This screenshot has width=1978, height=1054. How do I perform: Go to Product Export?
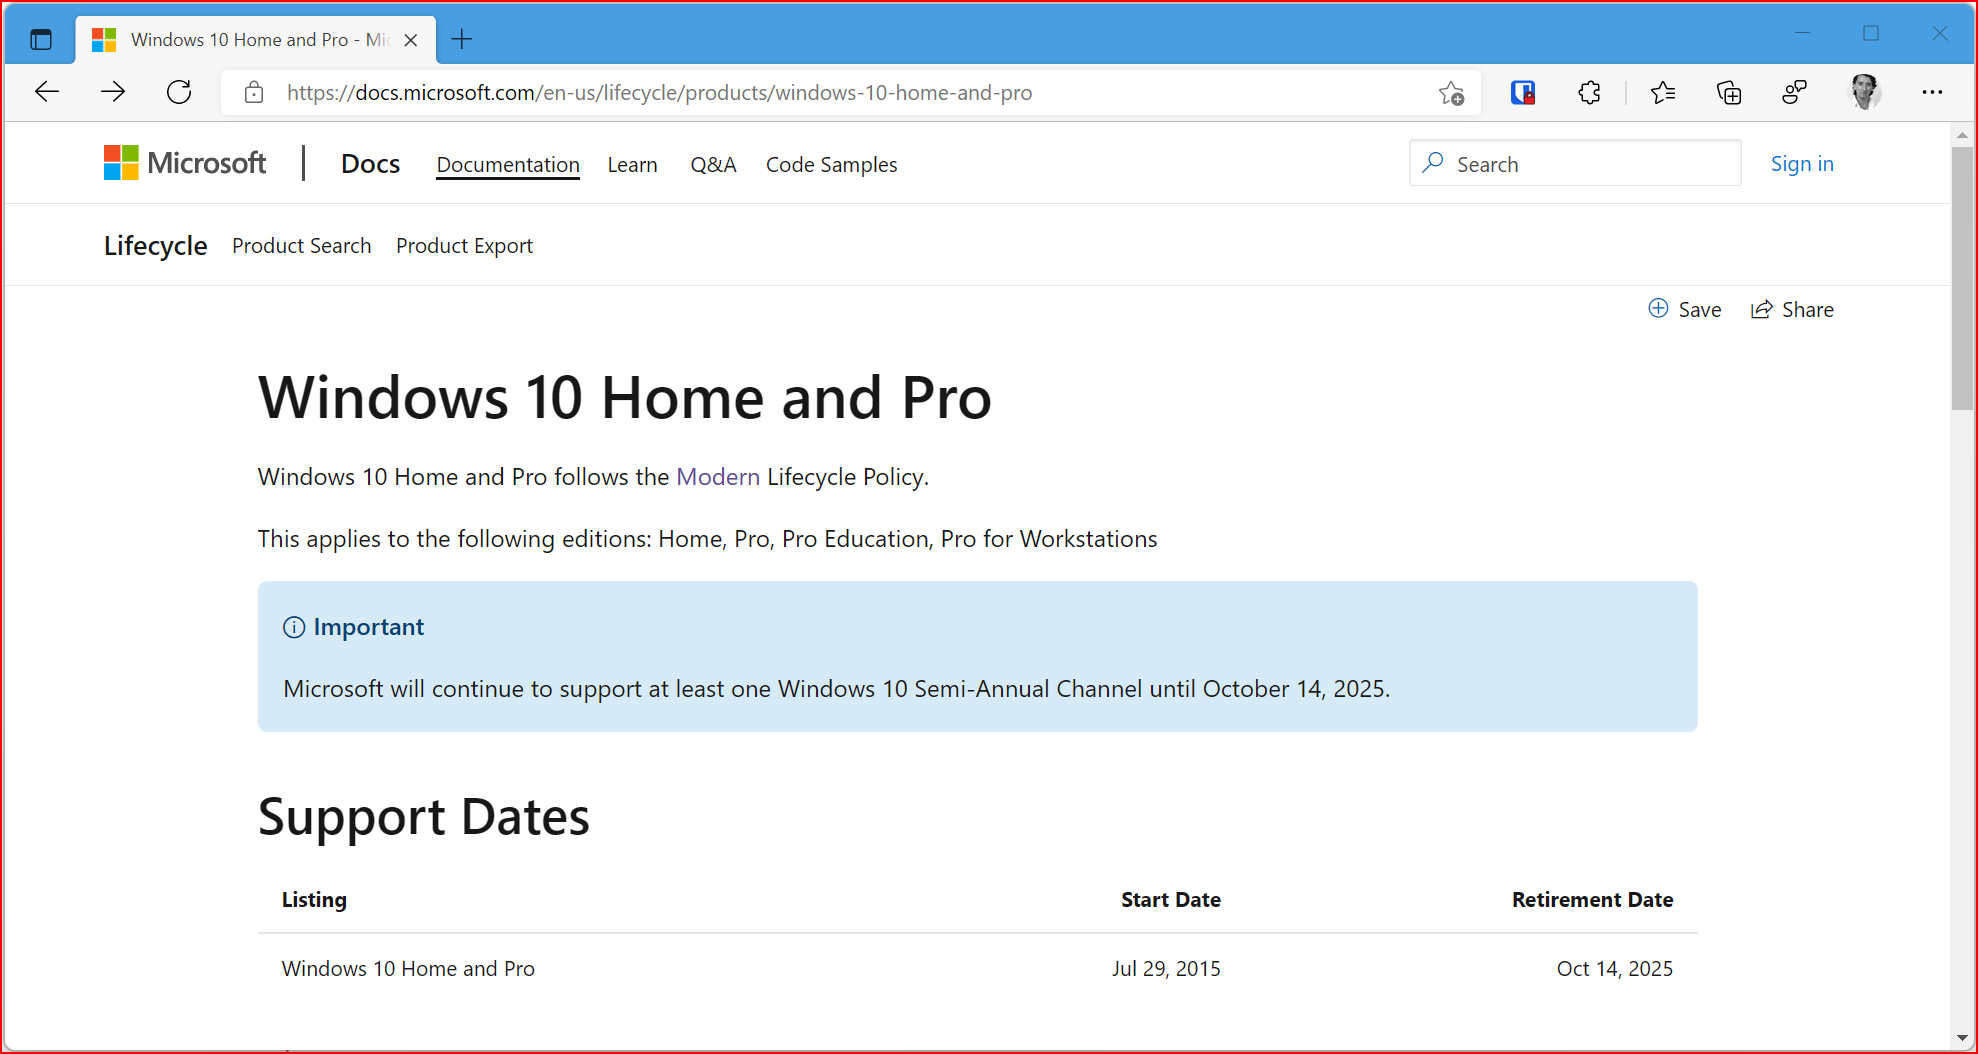click(464, 246)
